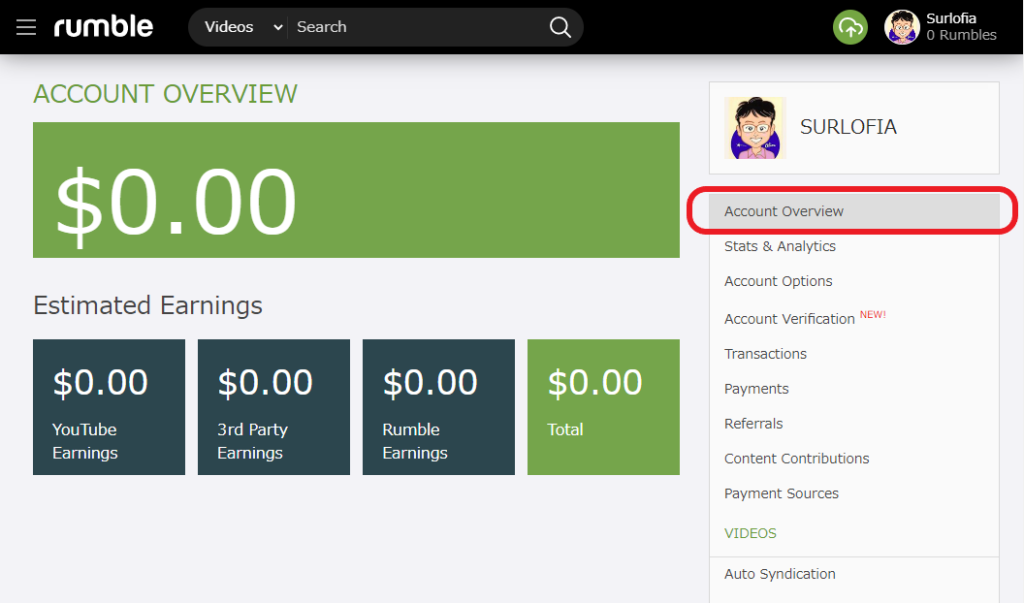Select Payment Sources link

(781, 494)
